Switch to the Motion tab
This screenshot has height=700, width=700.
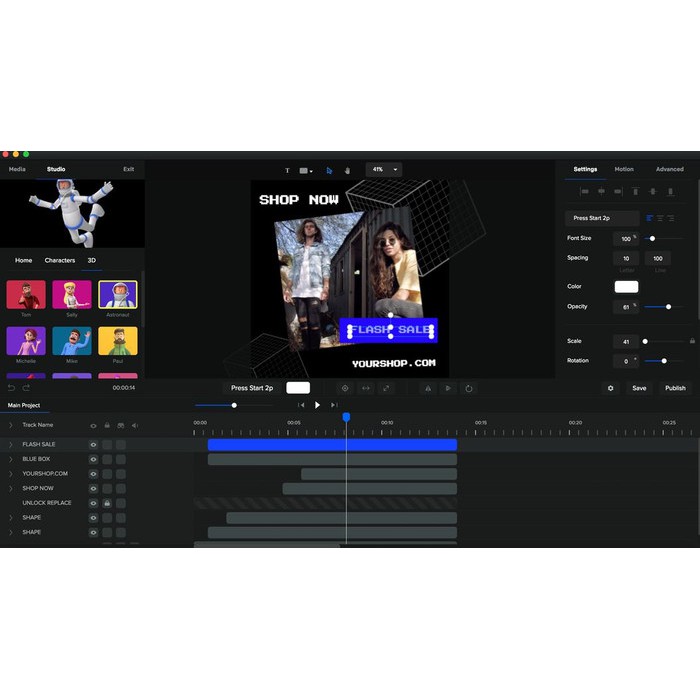point(624,169)
